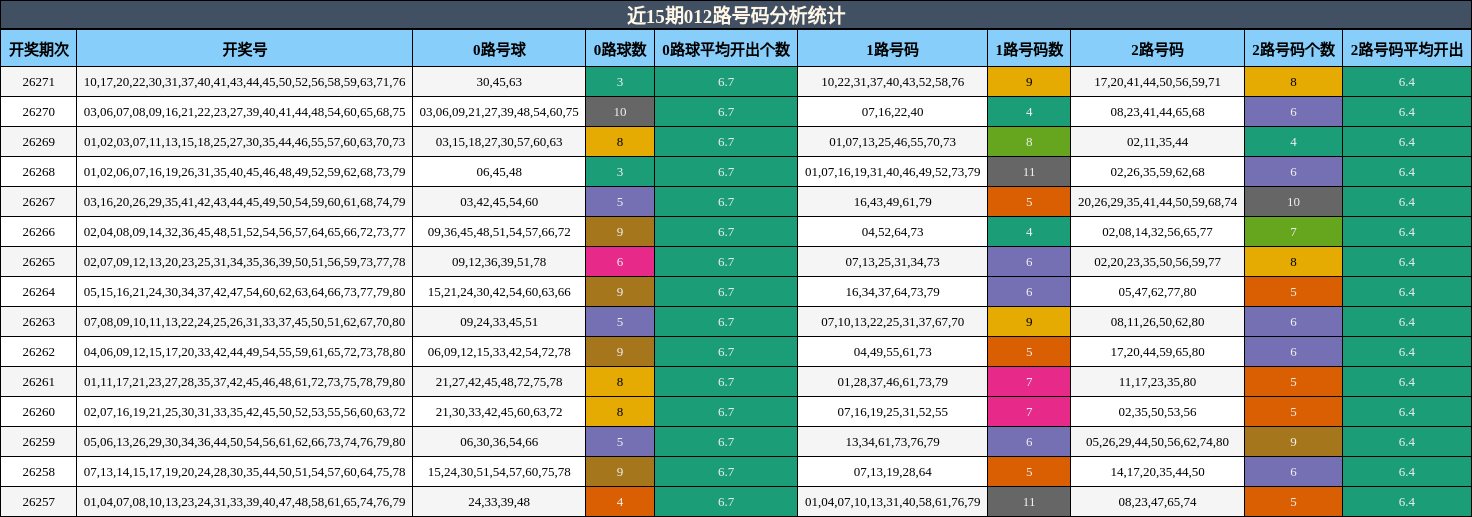Click 2路号码 cell 02,26,35,59,62,68
The width and height of the screenshot is (1472, 517).
(x=1158, y=172)
